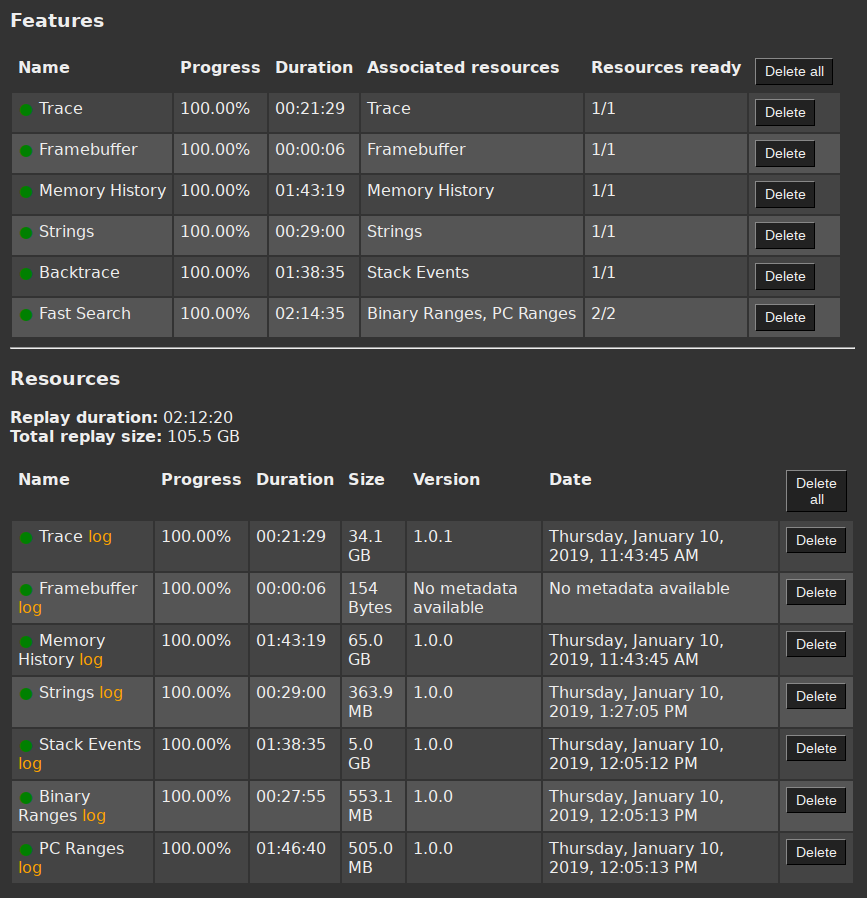Click the green status icon beside Fast Search feature
The width and height of the screenshot is (867, 898).
pyautogui.click(x=24, y=313)
